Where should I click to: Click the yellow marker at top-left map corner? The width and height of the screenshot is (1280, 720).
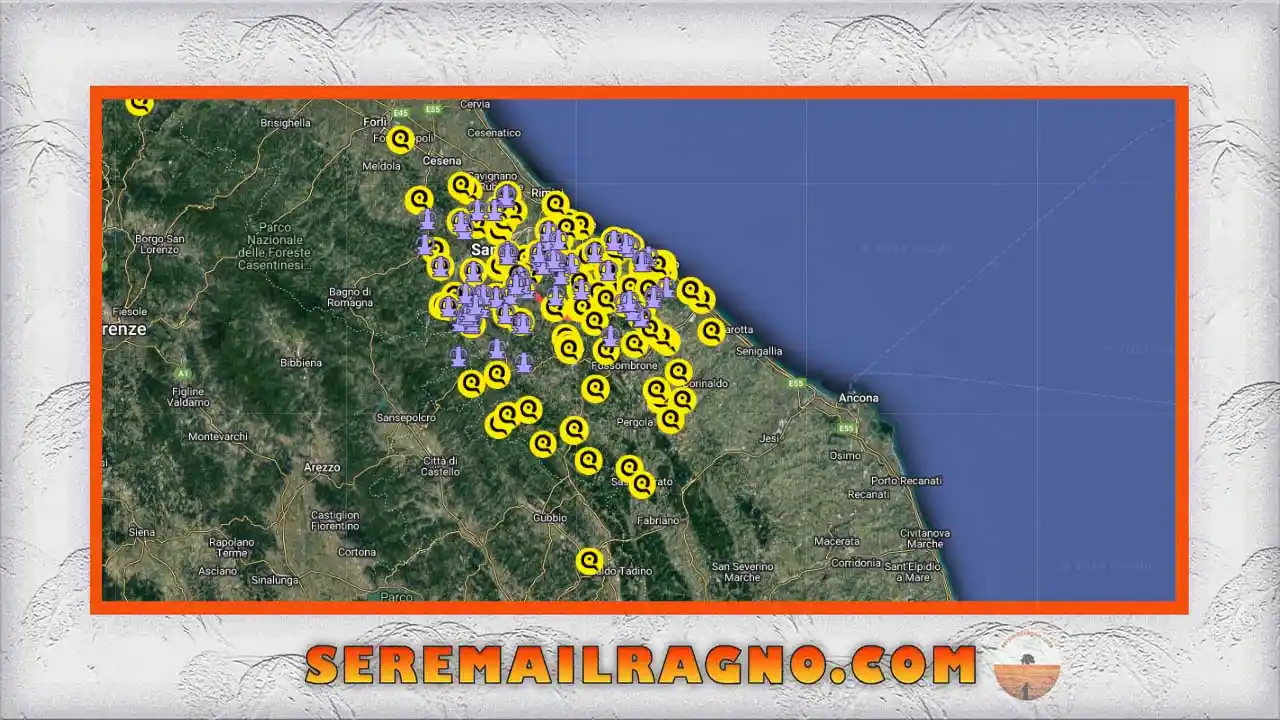140,103
